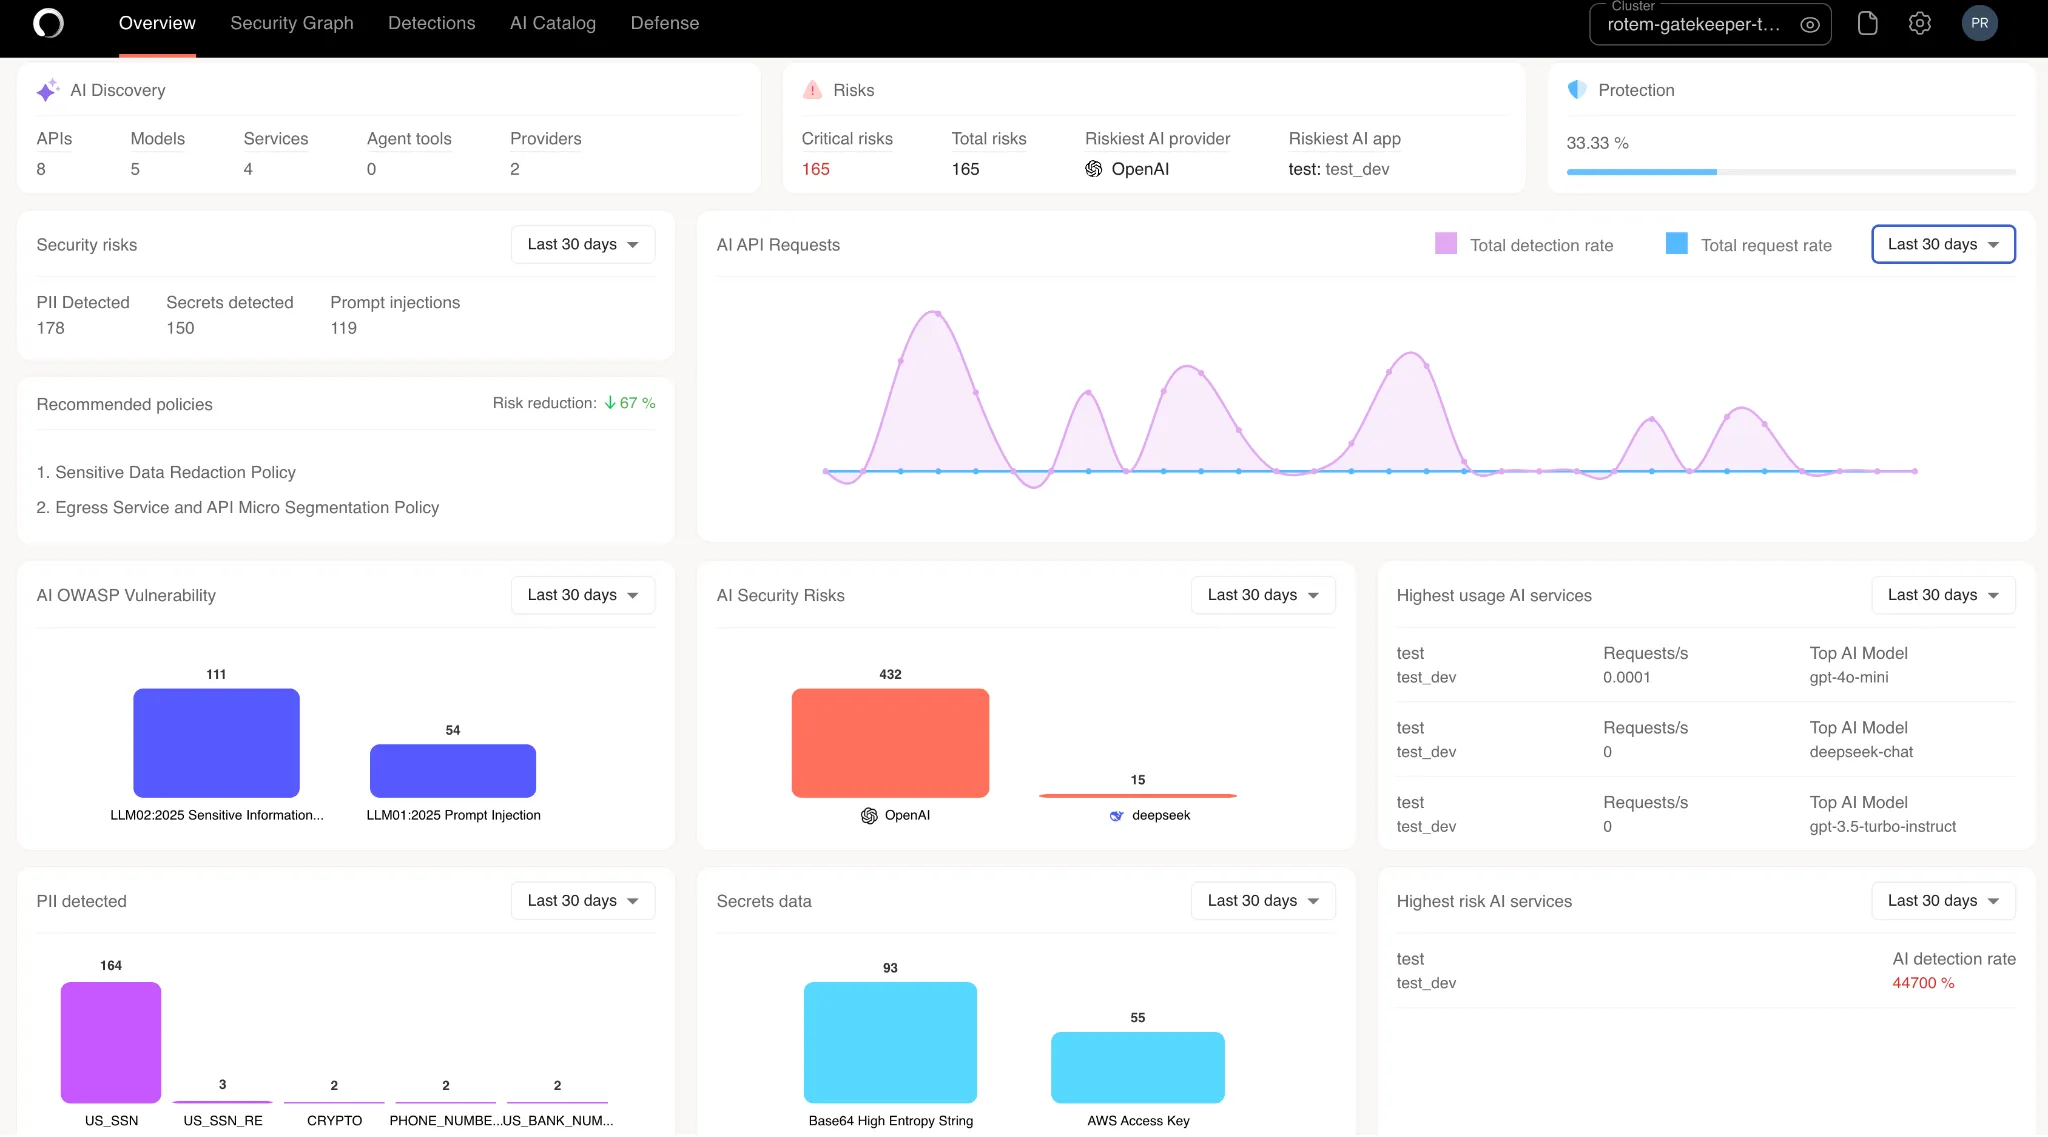Open the document icon in the top bar
The image size is (2048, 1137).
(x=1867, y=23)
